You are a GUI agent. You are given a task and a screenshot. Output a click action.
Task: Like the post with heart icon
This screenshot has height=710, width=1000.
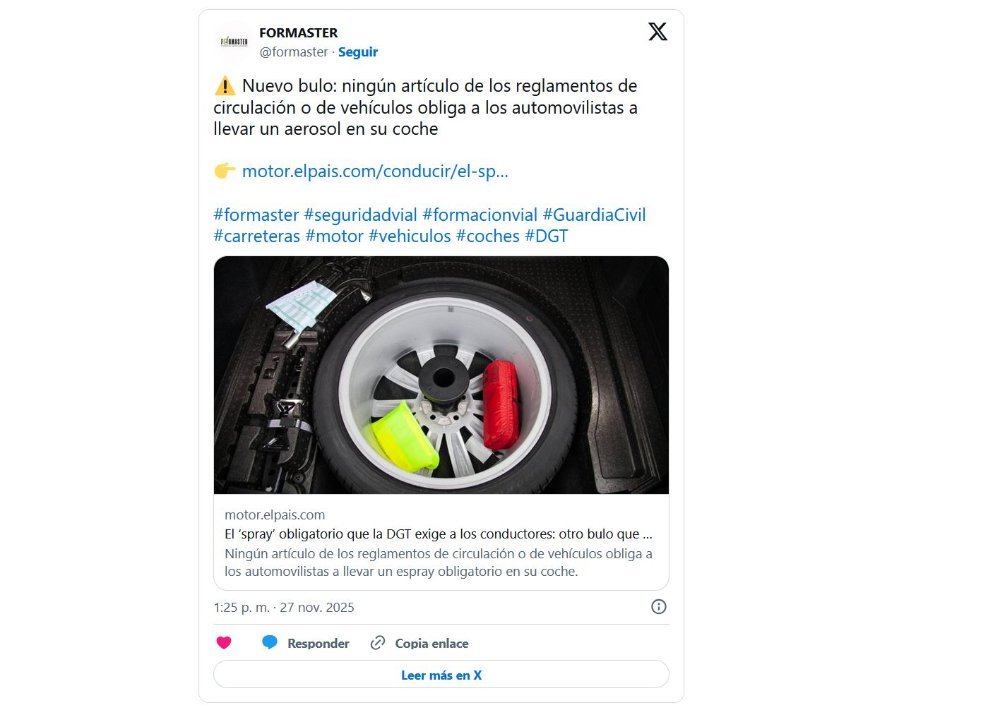pos(224,642)
